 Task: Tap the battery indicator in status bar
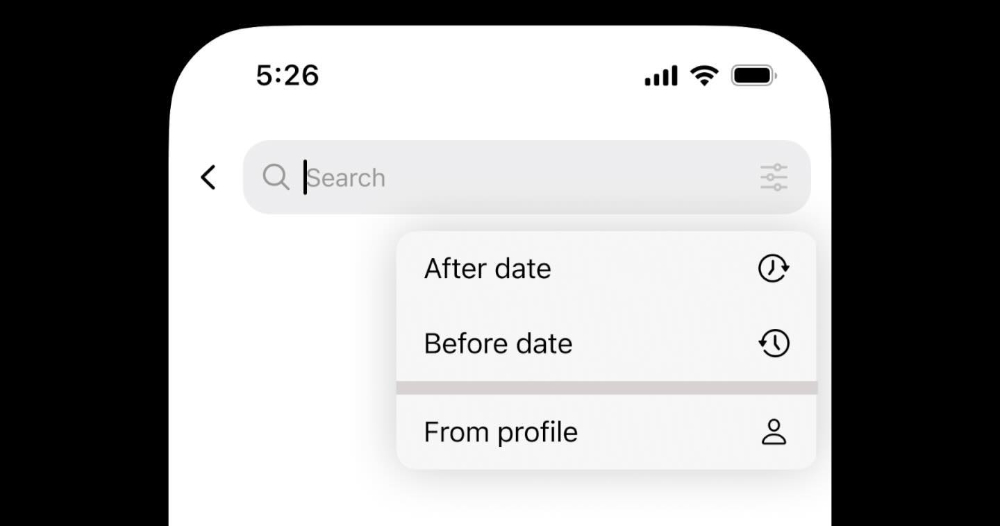tap(754, 75)
